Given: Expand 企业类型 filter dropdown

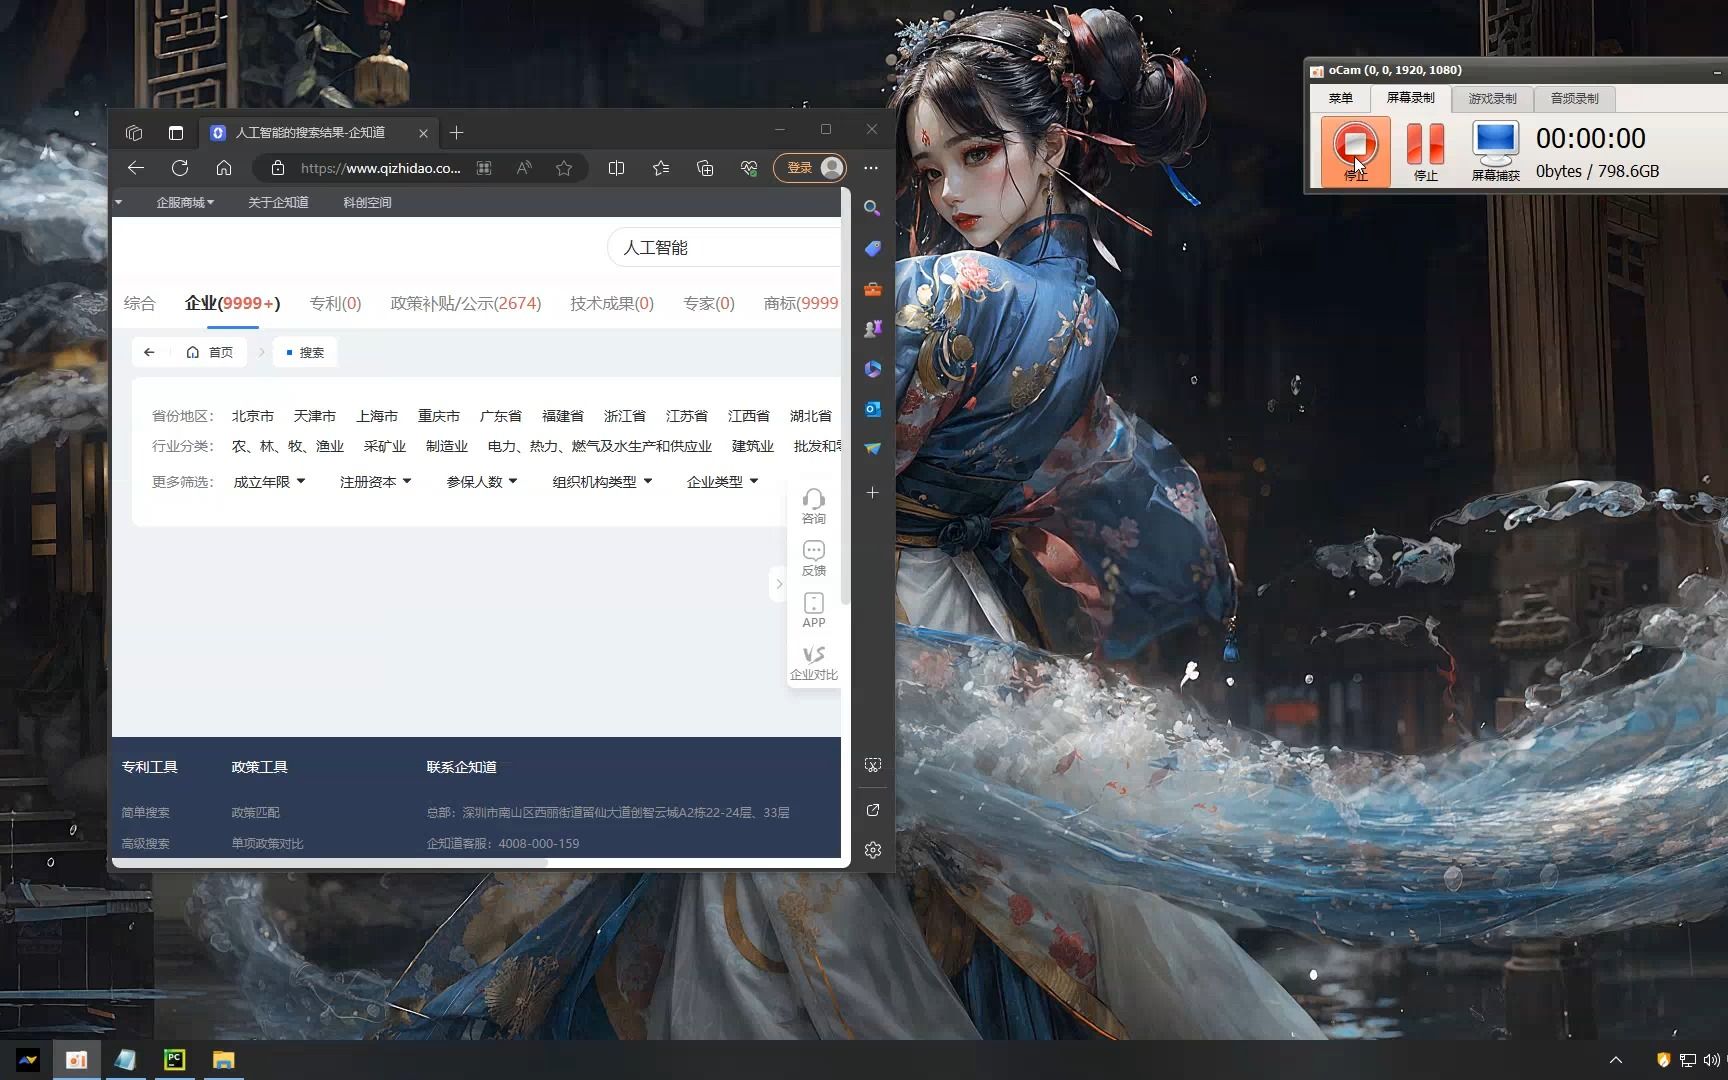Looking at the screenshot, I should 722,482.
